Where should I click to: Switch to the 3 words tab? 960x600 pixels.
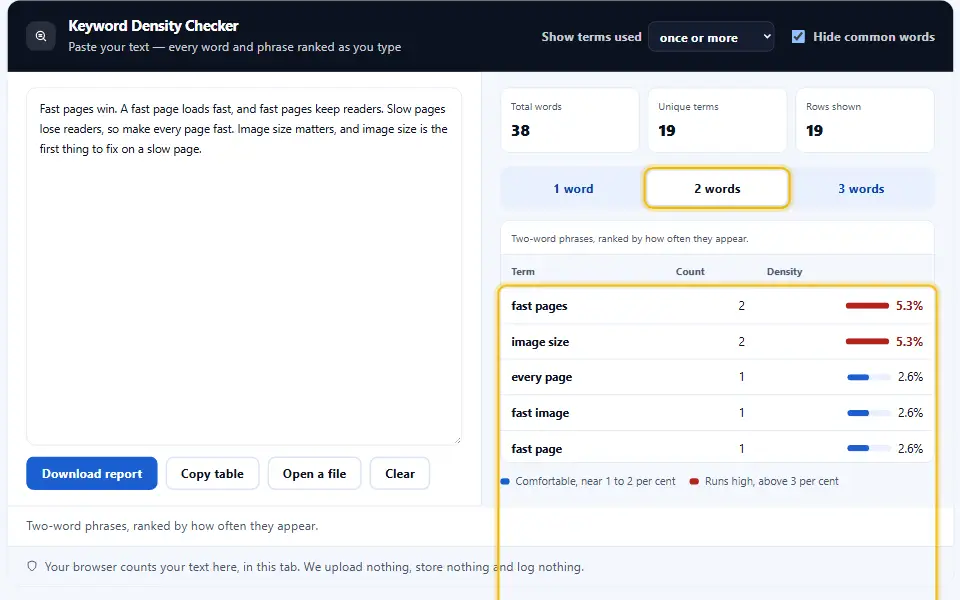(861, 189)
